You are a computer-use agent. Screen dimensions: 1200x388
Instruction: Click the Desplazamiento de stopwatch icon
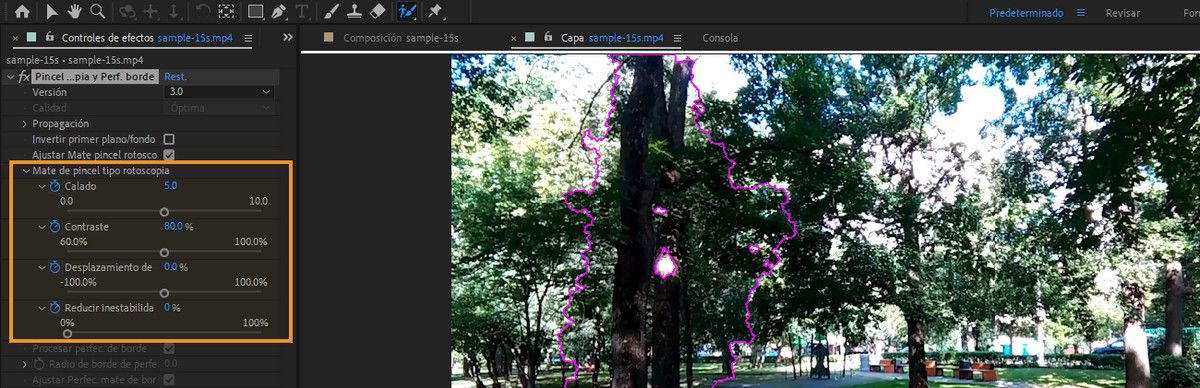[x=55, y=267]
